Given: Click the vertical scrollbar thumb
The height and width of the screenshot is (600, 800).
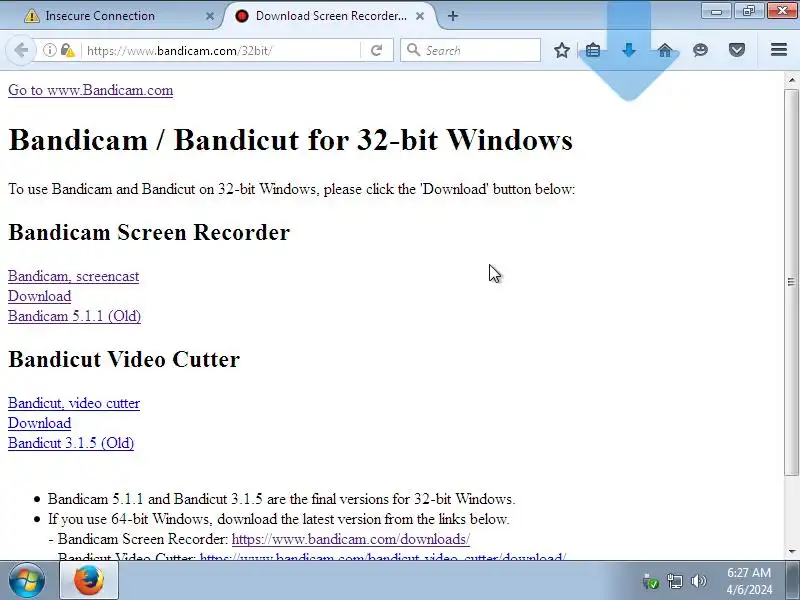Looking at the screenshot, I should click(x=792, y=282).
